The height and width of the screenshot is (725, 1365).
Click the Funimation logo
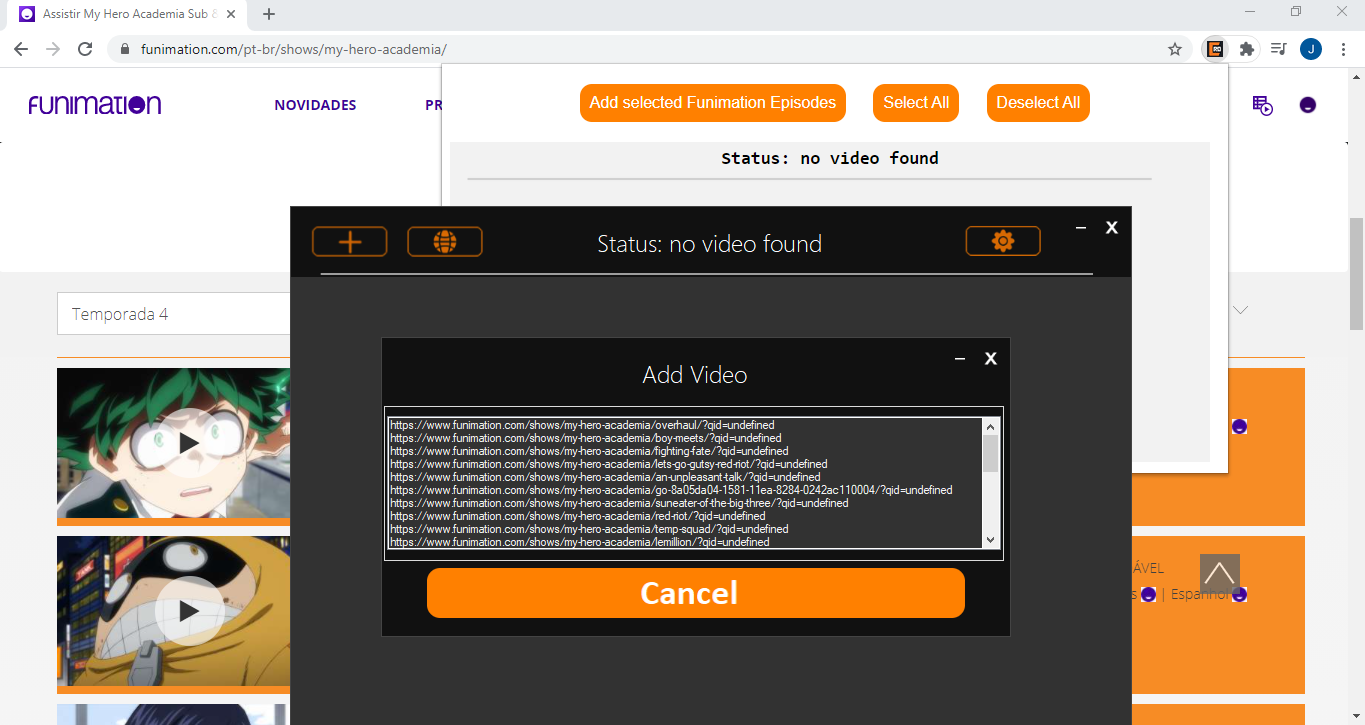click(94, 104)
